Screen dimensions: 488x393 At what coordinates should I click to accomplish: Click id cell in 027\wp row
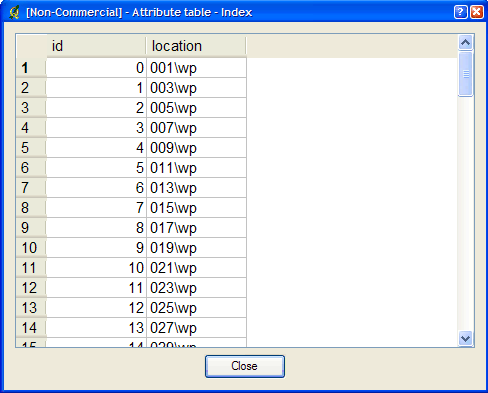point(96,328)
